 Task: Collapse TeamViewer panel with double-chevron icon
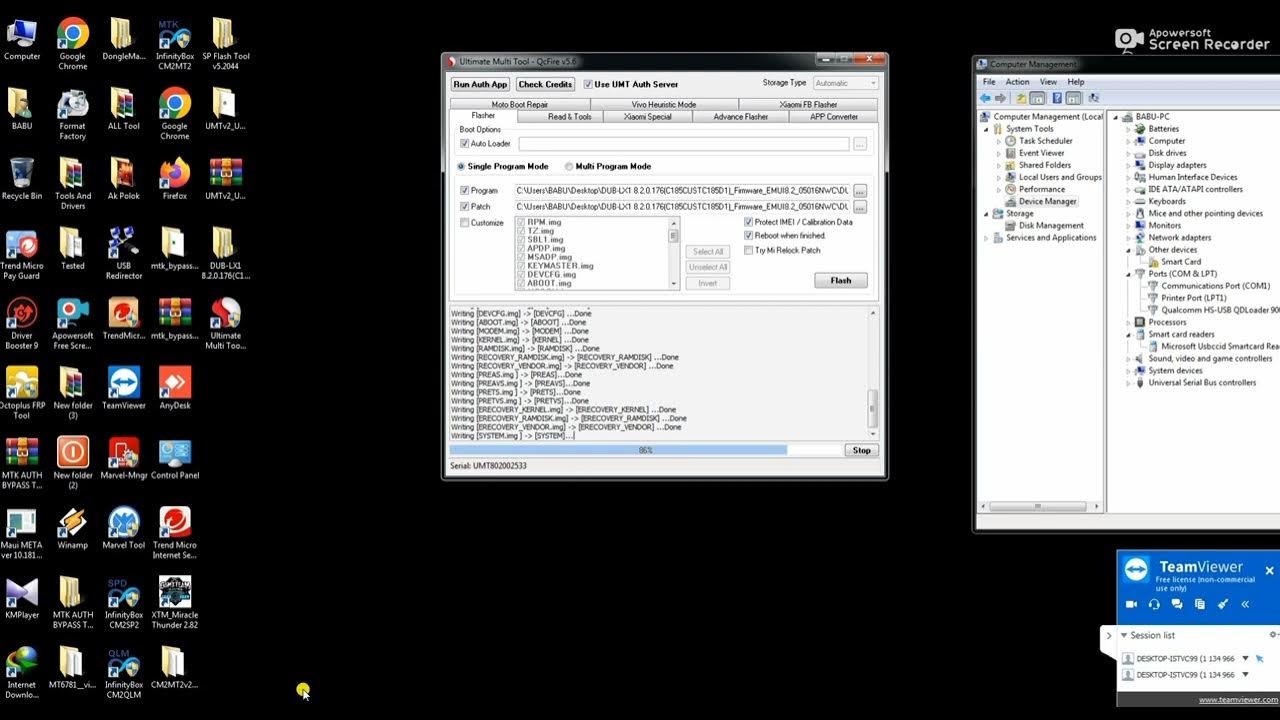(x=1245, y=604)
